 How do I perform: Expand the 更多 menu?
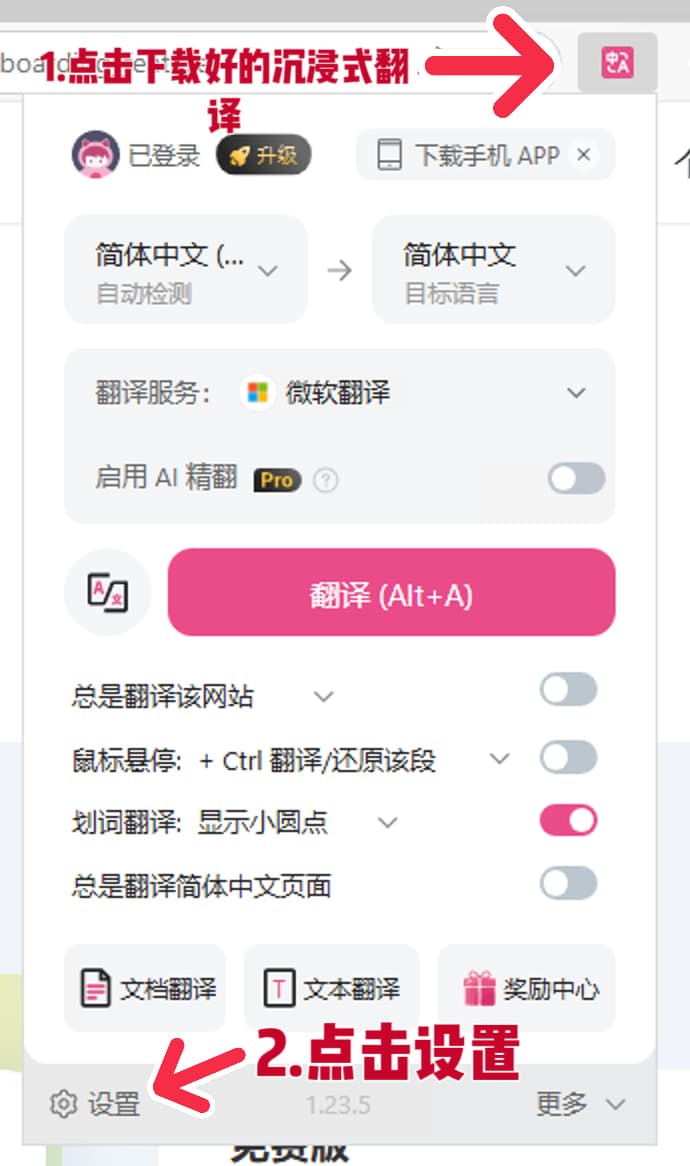click(x=580, y=1104)
